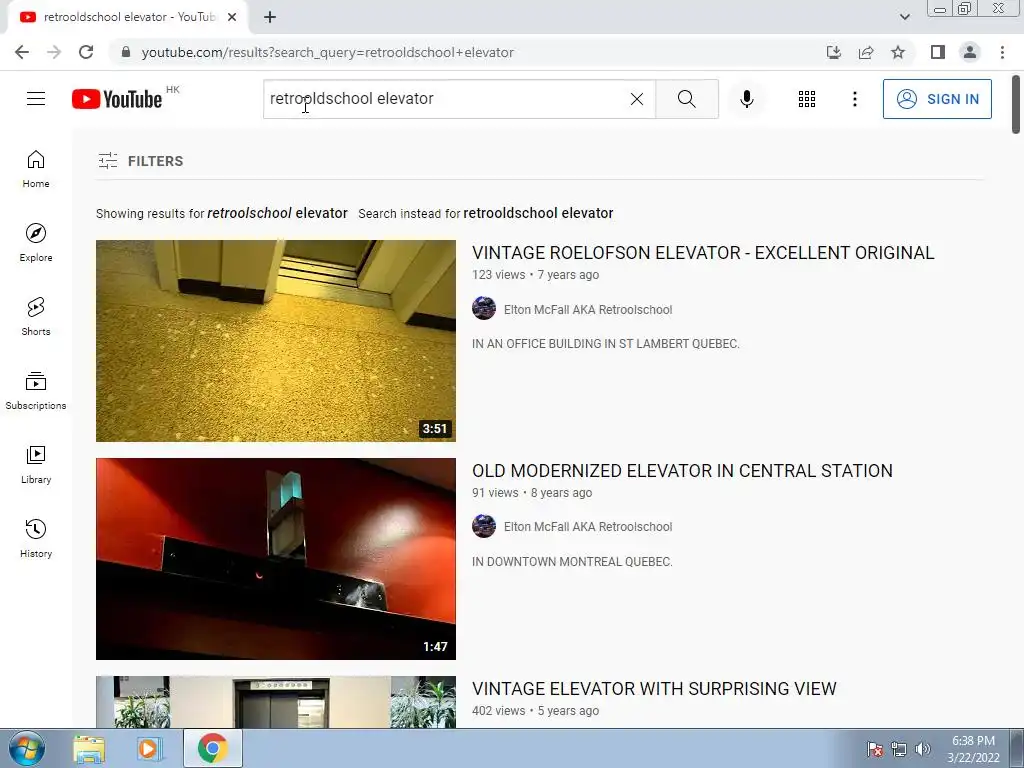Open VINTAGE ROELOFSON ELEVATOR video title

coord(703,253)
